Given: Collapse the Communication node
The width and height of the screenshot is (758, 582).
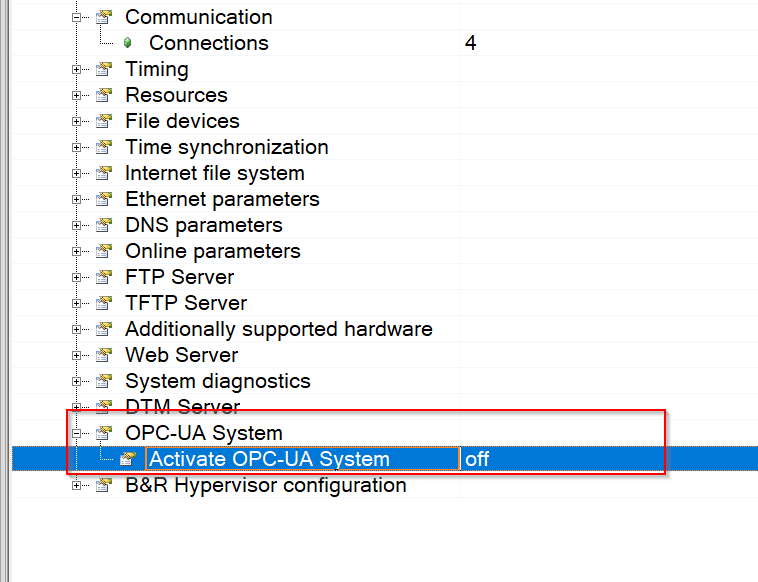Looking at the screenshot, I should tap(76, 17).
